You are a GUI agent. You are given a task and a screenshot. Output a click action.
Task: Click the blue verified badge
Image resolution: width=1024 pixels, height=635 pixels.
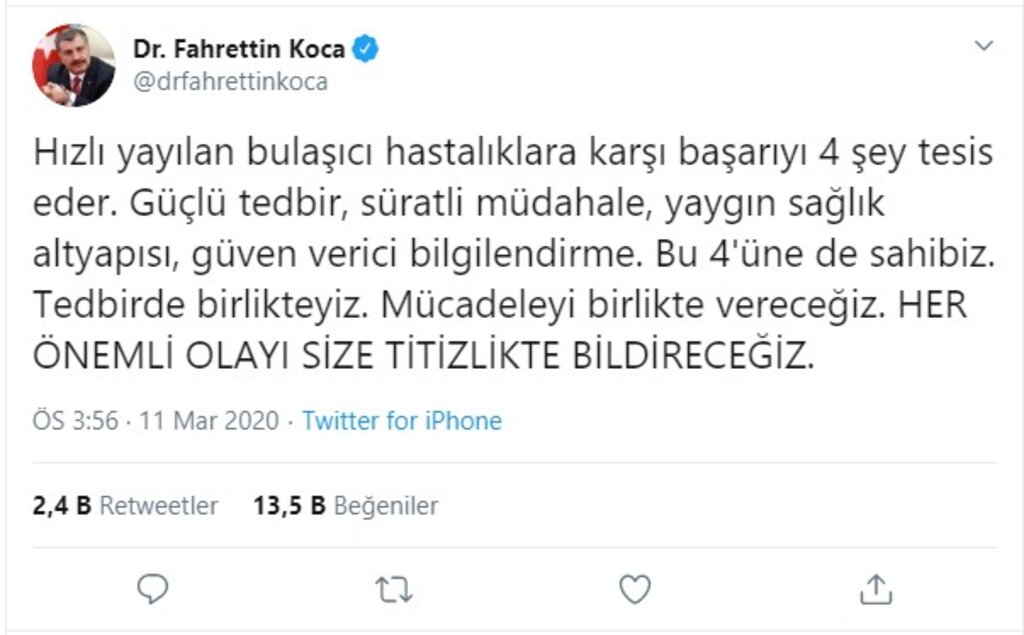(364, 49)
